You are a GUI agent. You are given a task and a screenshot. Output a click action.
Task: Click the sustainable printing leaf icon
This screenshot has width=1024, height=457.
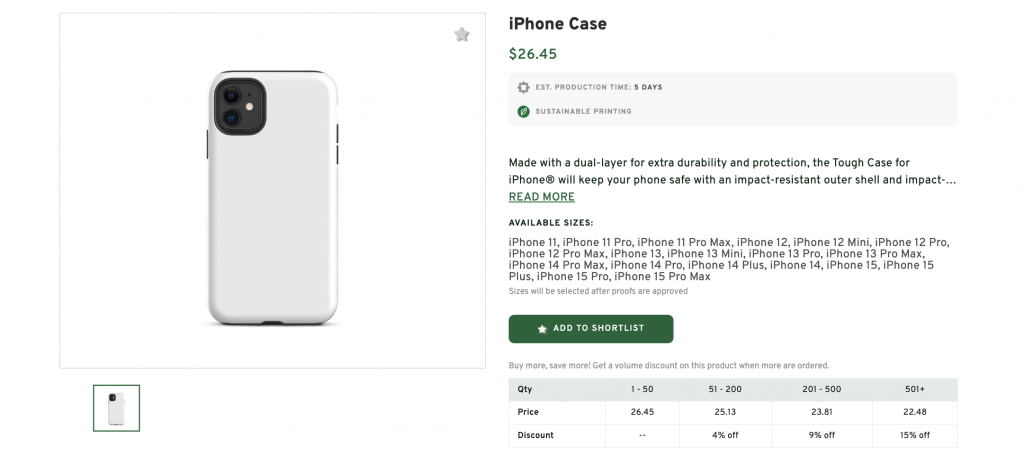pyautogui.click(x=523, y=111)
